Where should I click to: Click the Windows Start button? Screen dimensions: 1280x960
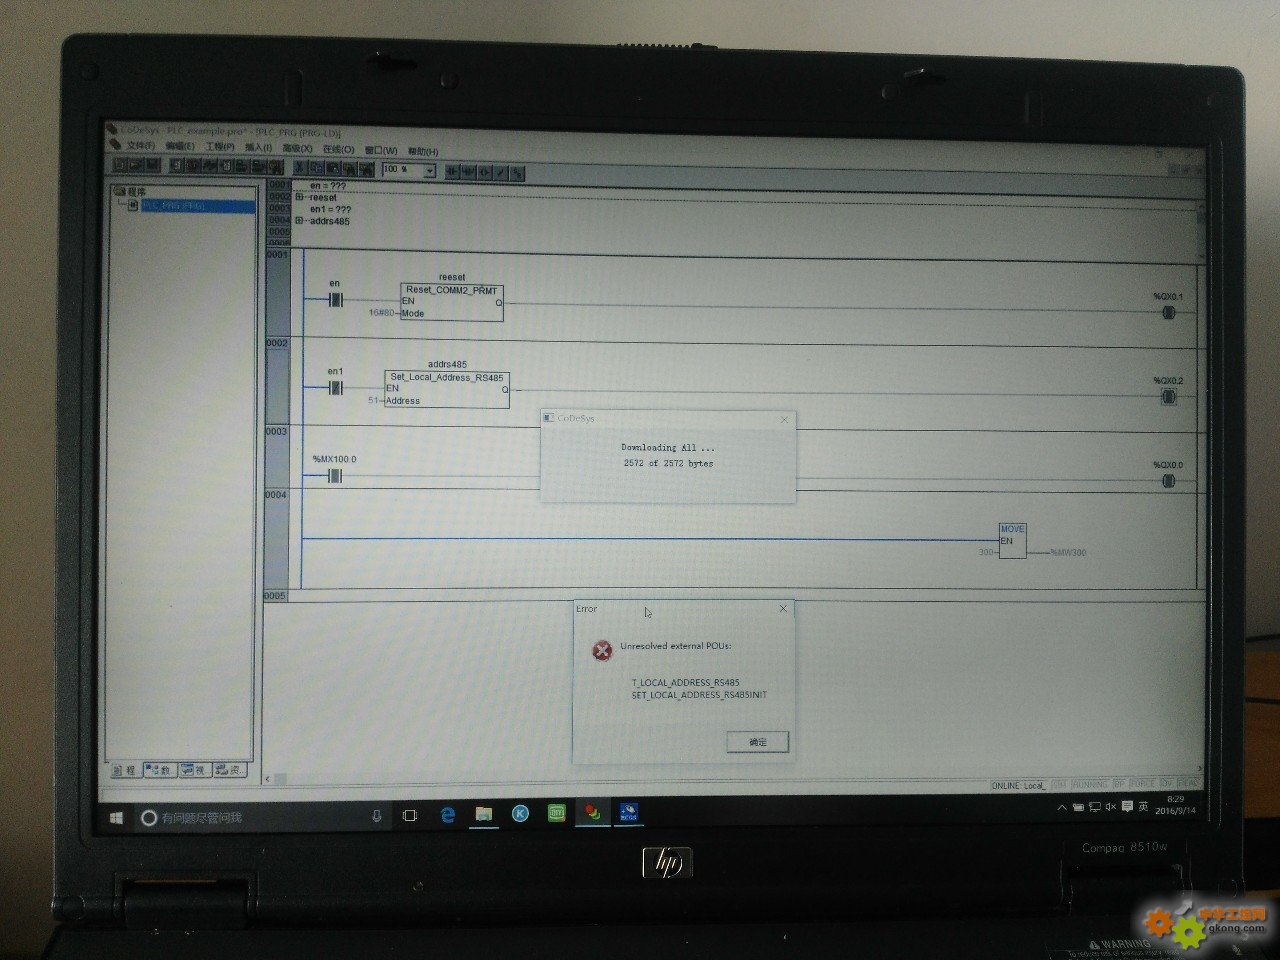[x=116, y=818]
